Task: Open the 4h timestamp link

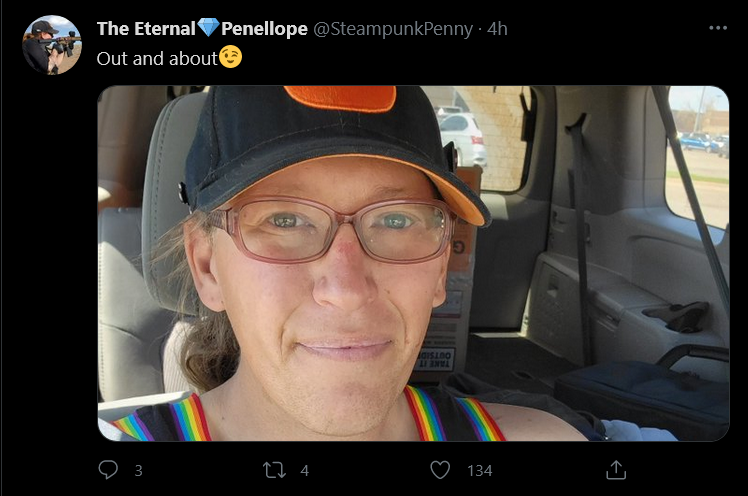Action: pos(497,29)
